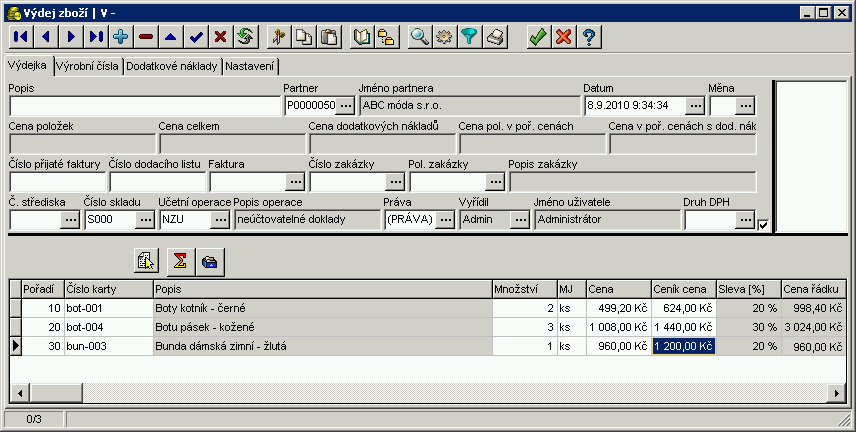Screen dimensions: 856x432
Task: Click the refresh data toolbar icon
Action: point(245,37)
